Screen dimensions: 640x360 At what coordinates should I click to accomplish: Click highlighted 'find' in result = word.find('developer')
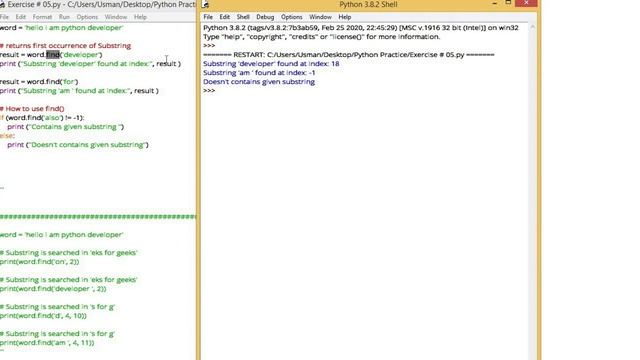tap(53, 55)
